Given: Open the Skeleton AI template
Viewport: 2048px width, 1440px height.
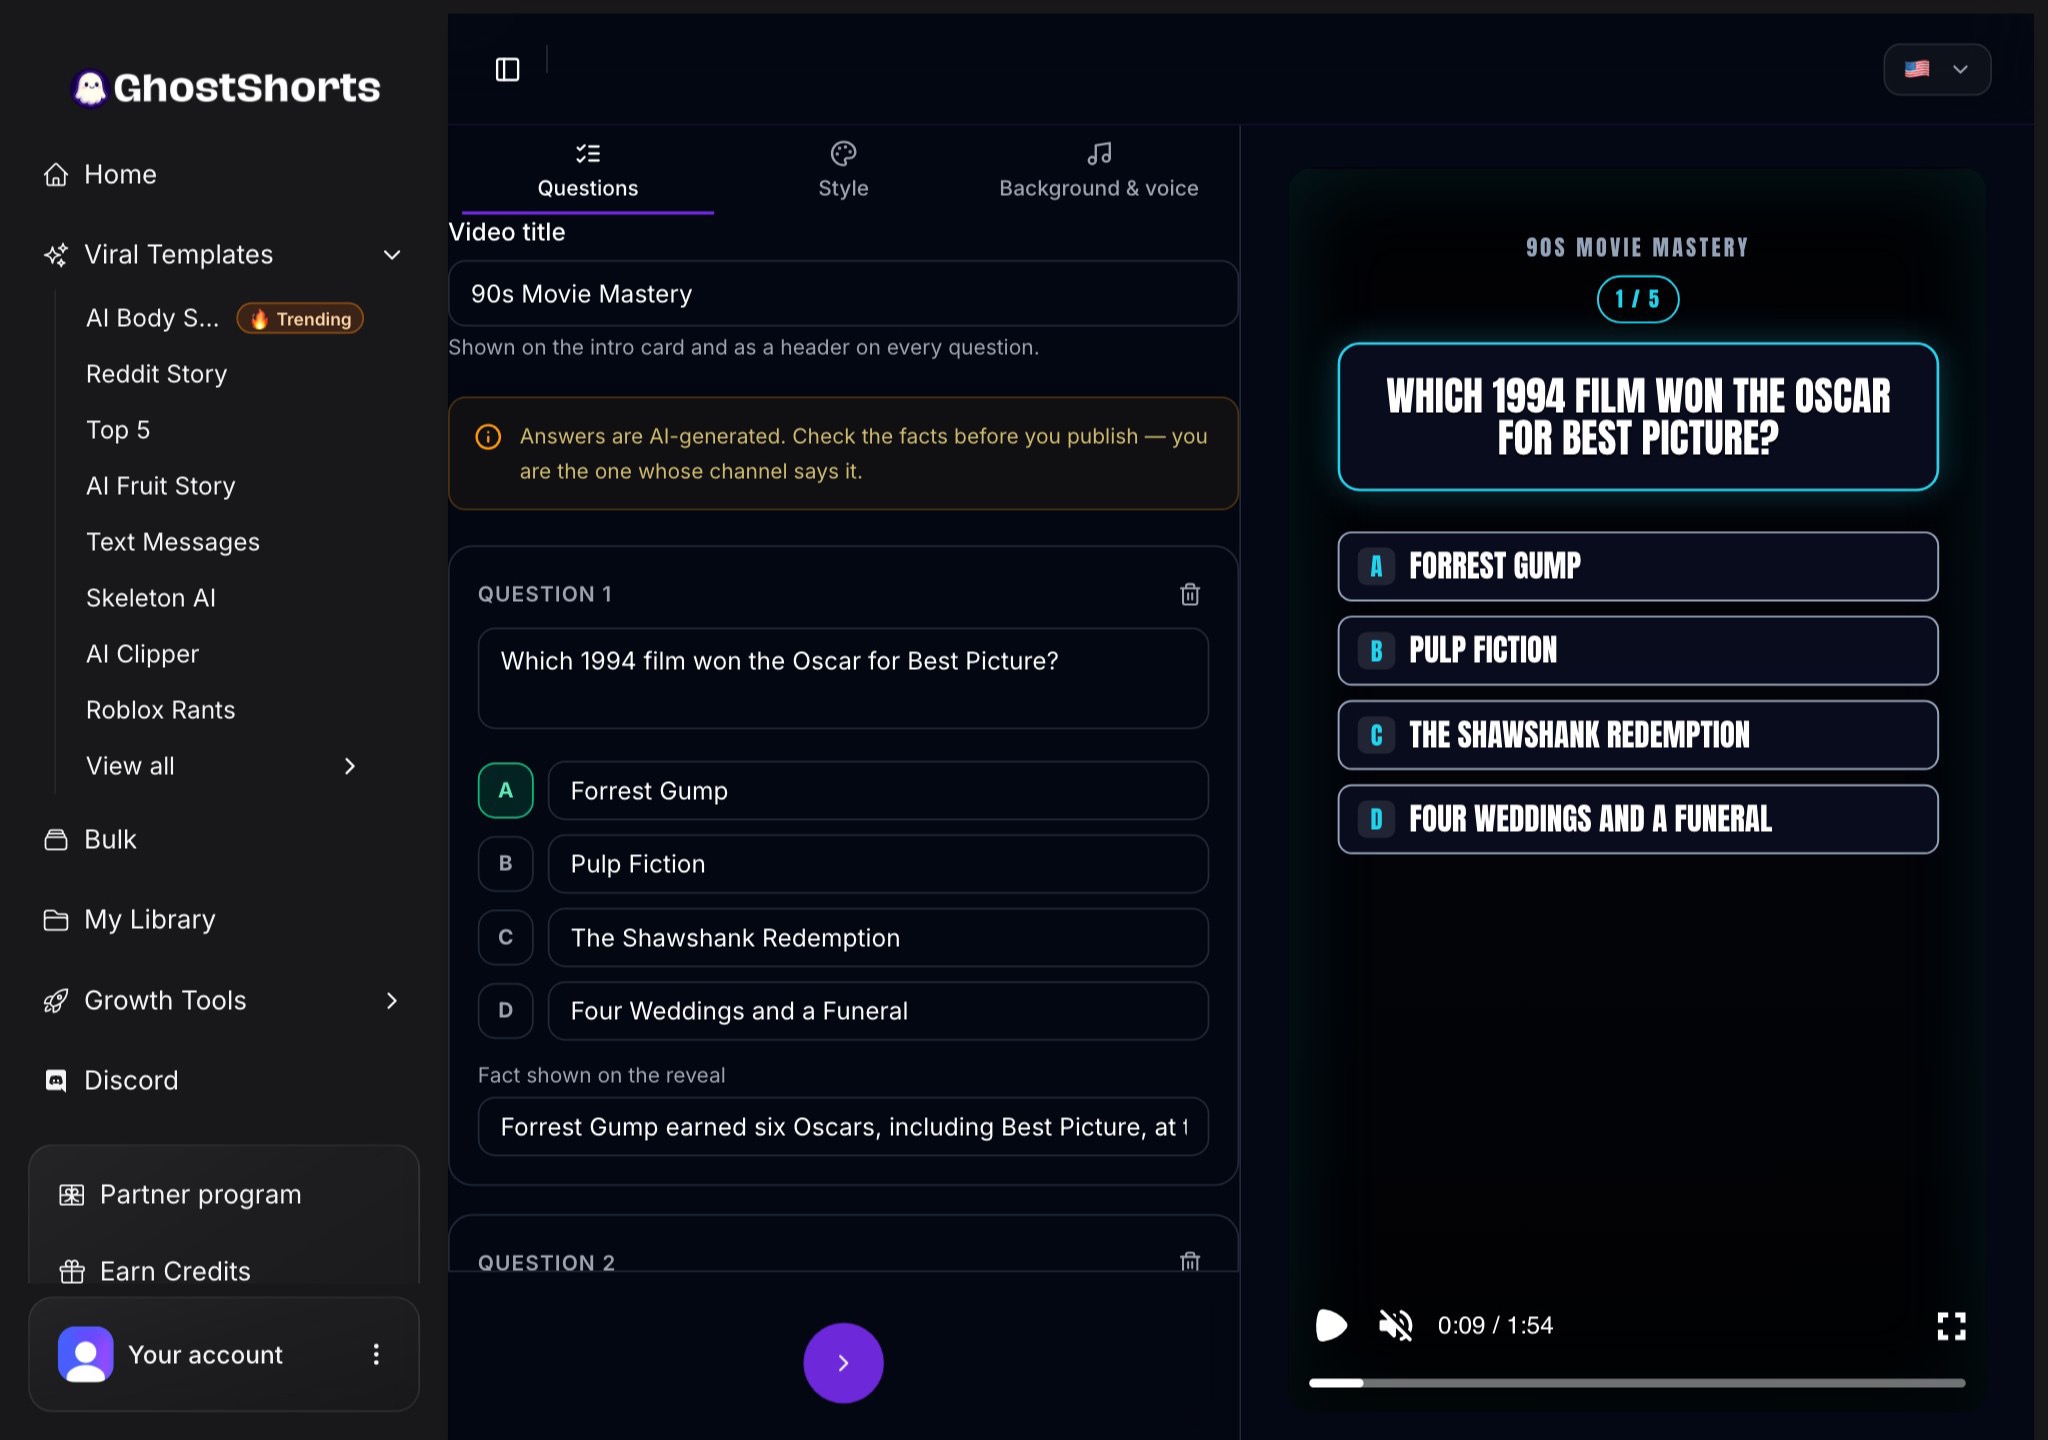Looking at the screenshot, I should click(x=151, y=598).
